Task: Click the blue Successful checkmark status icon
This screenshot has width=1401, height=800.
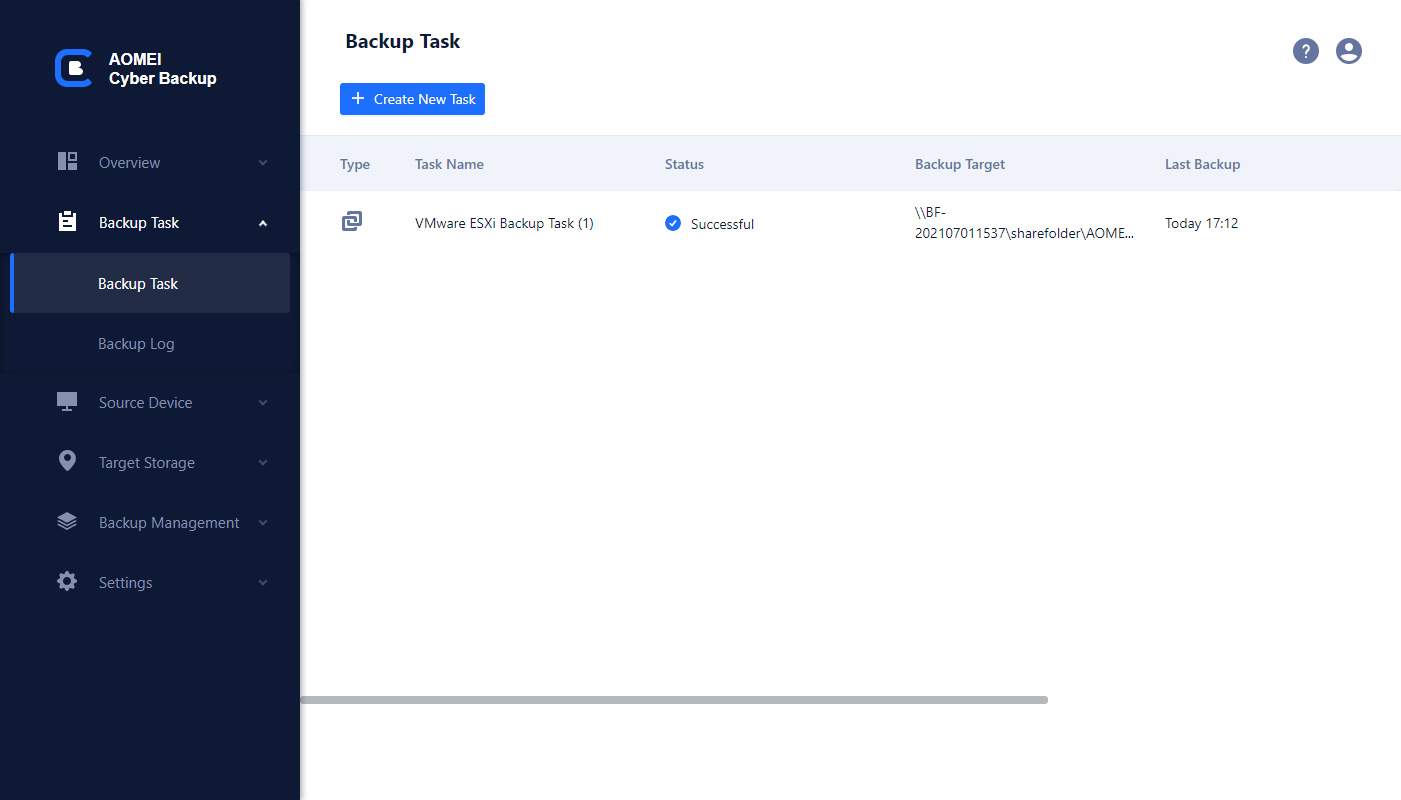Action: pyautogui.click(x=673, y=223)
